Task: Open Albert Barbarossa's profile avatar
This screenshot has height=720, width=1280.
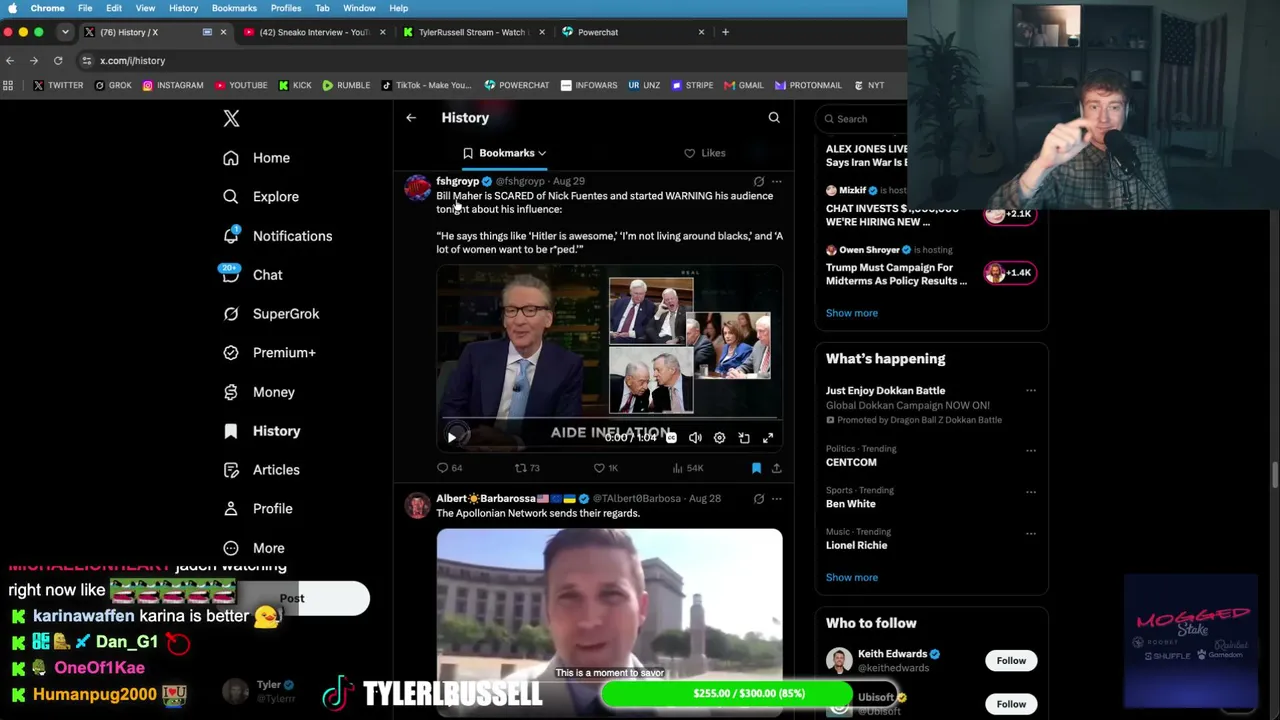Action: tap(417, 505)
